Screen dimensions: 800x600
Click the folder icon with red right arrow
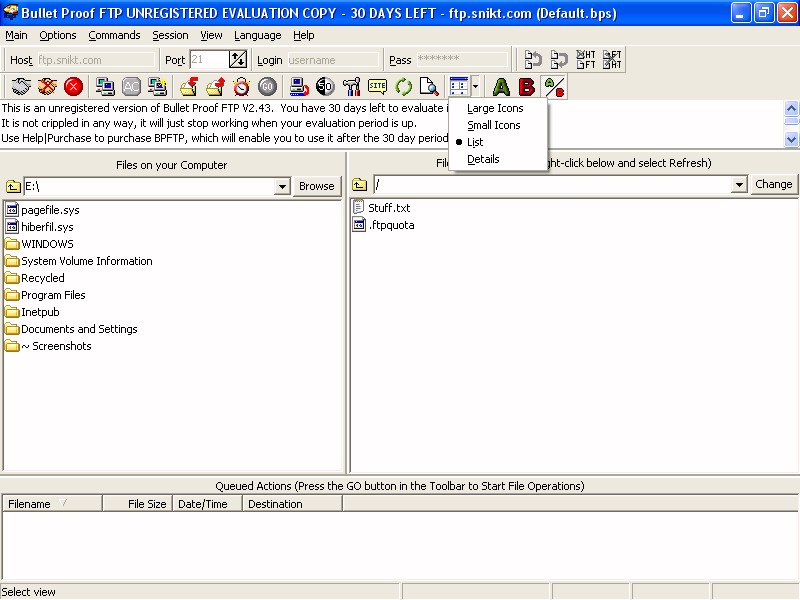215,86
